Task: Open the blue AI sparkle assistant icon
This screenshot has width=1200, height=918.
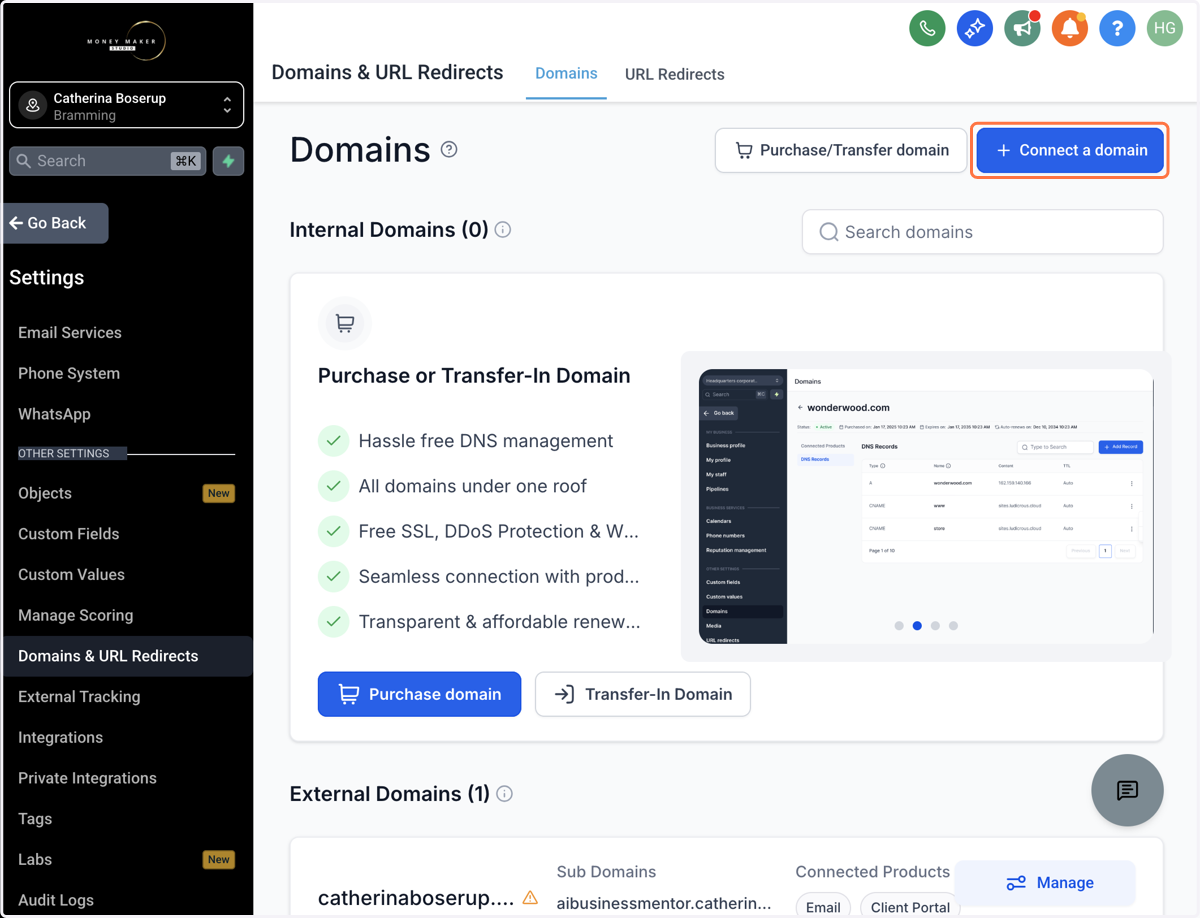Action: (974, 28)
